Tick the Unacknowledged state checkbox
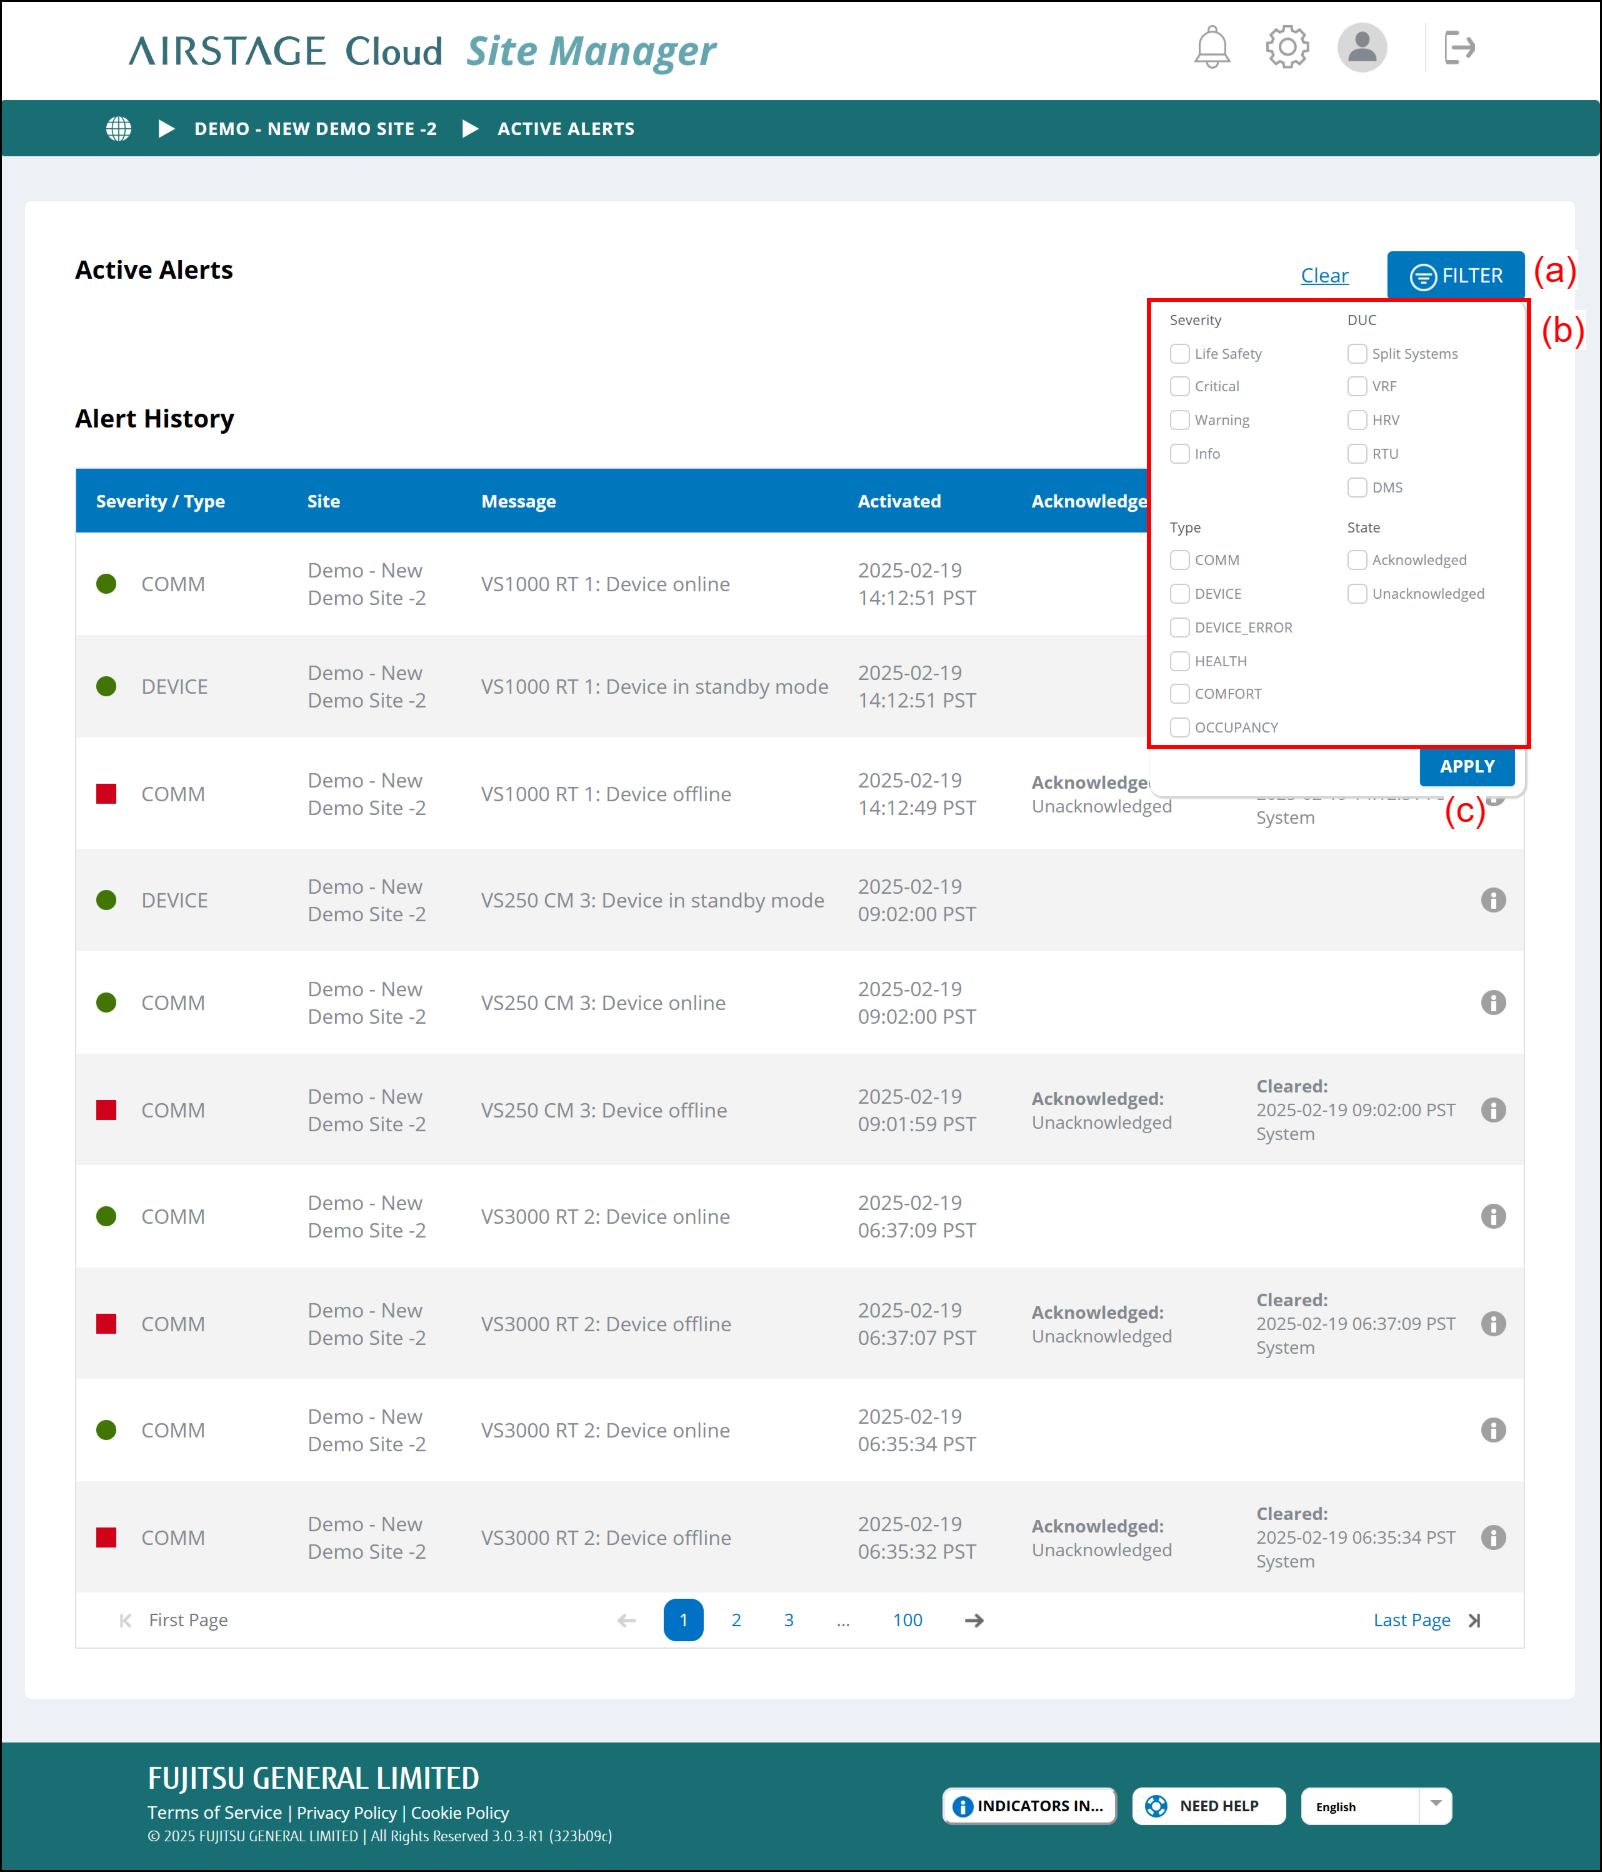1602x1872 pixels. click(x=1357, y=594)
